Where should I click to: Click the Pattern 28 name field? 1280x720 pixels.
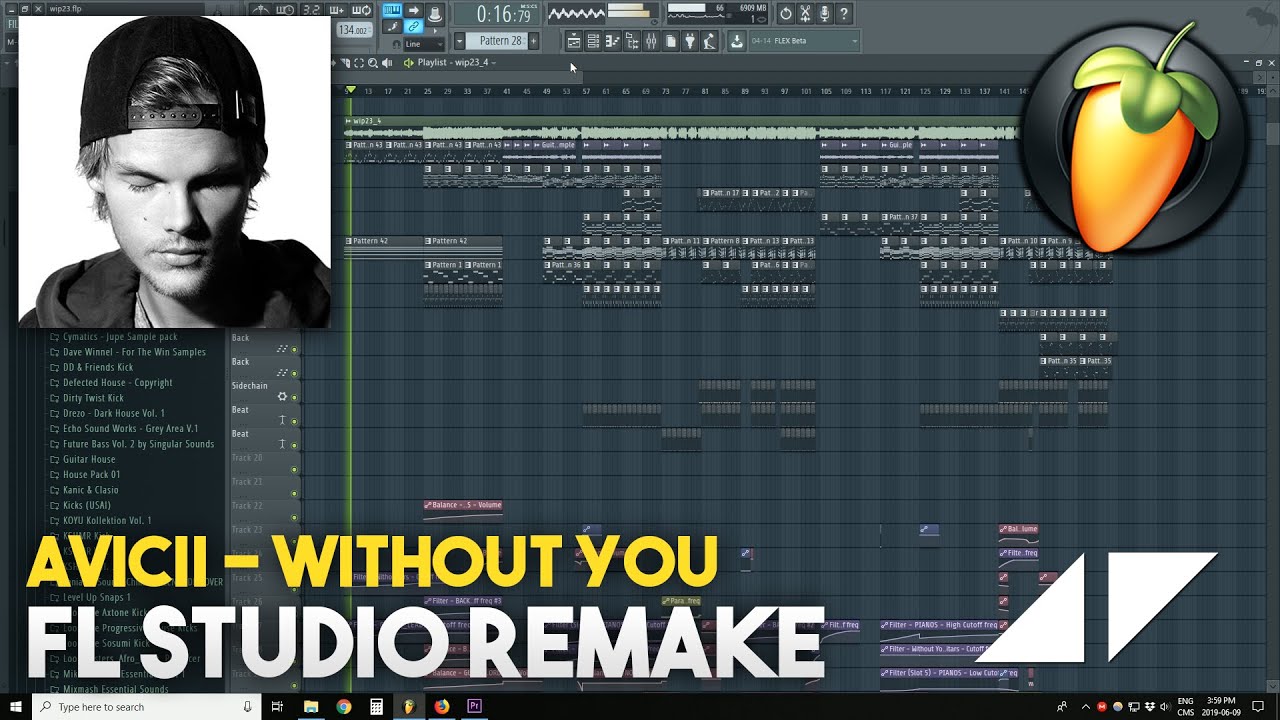pos(496,41)
